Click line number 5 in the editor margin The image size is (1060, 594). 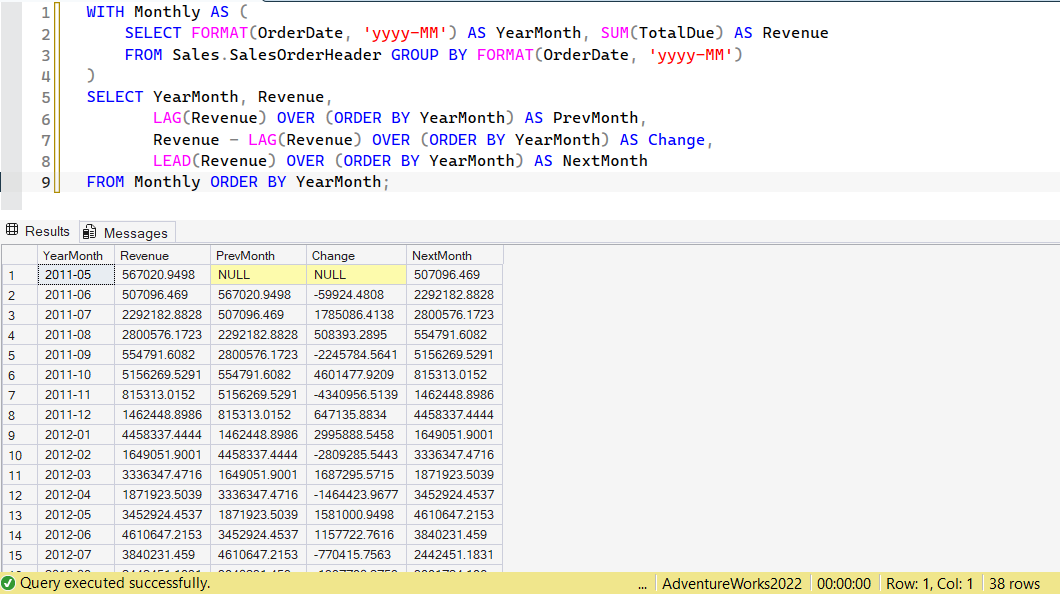click(x=45, y=97)
